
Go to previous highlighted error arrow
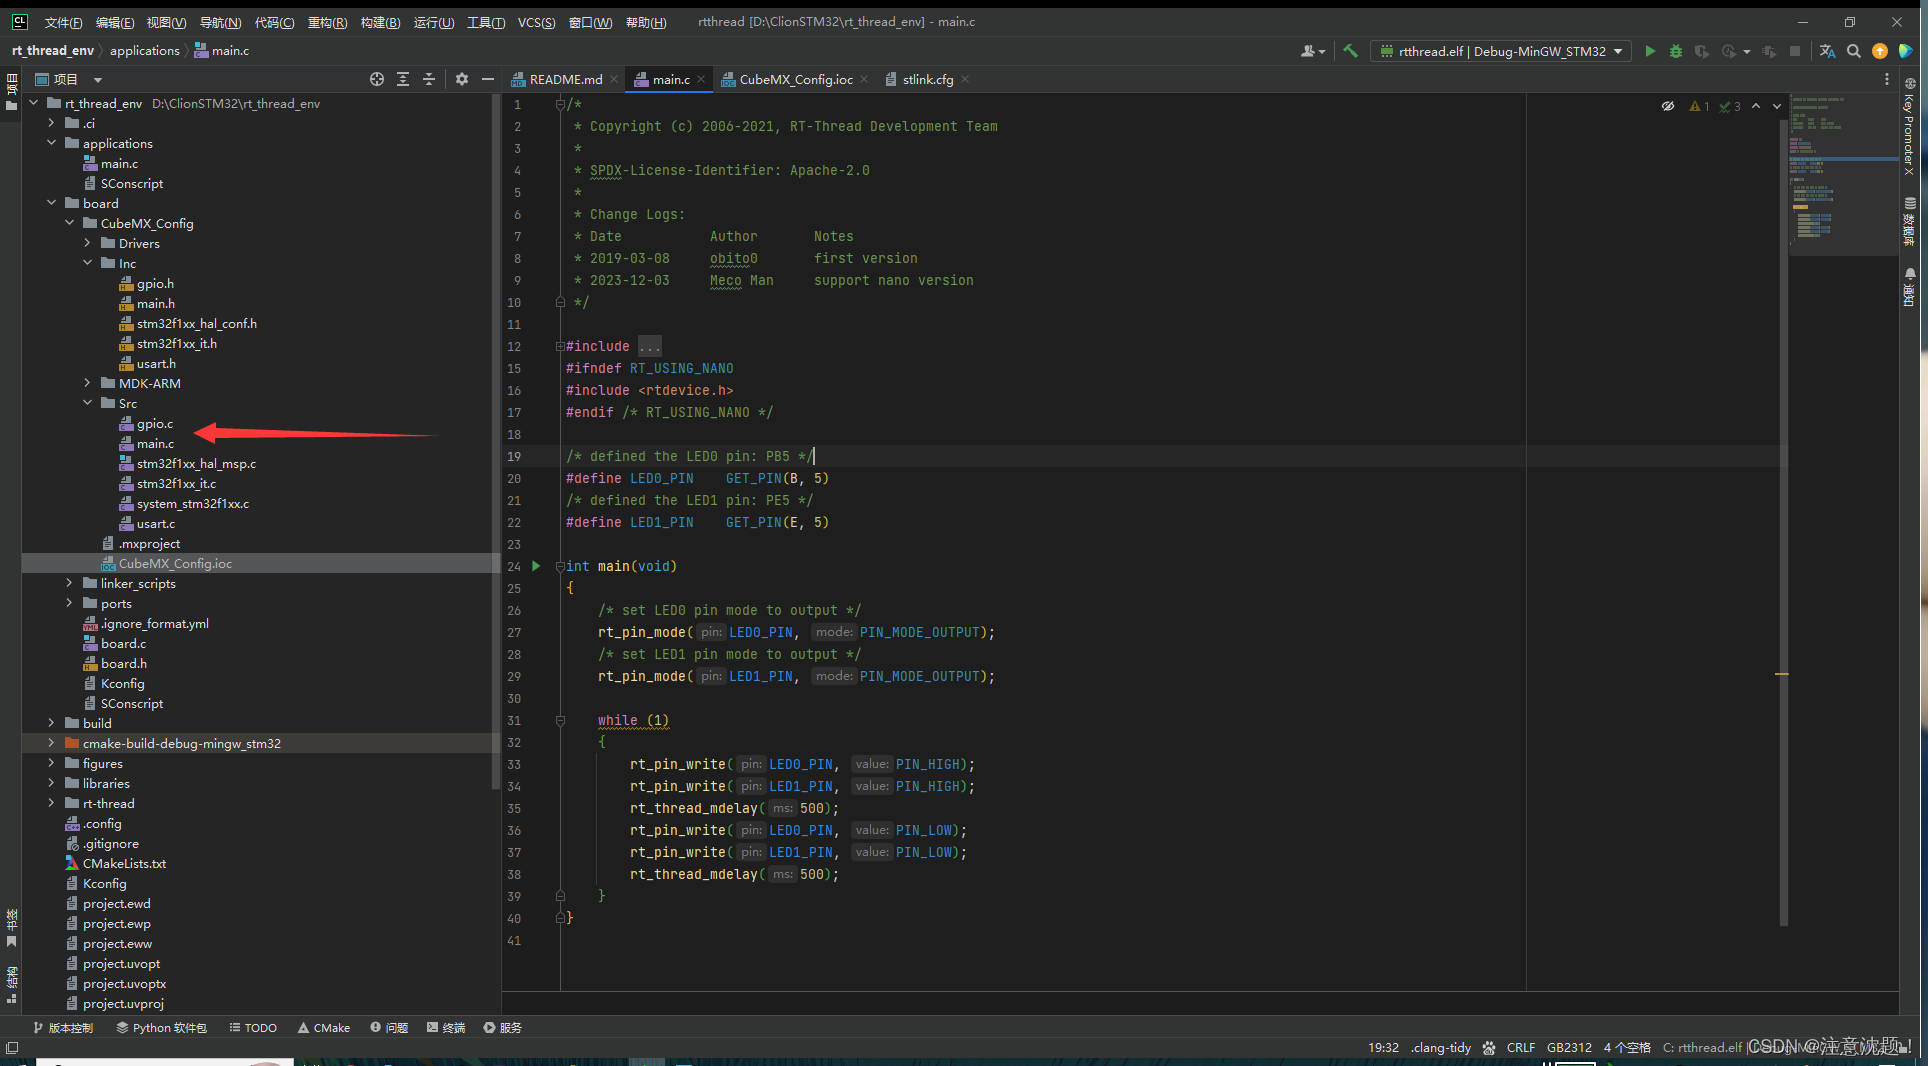click(x=1756, y=106)
